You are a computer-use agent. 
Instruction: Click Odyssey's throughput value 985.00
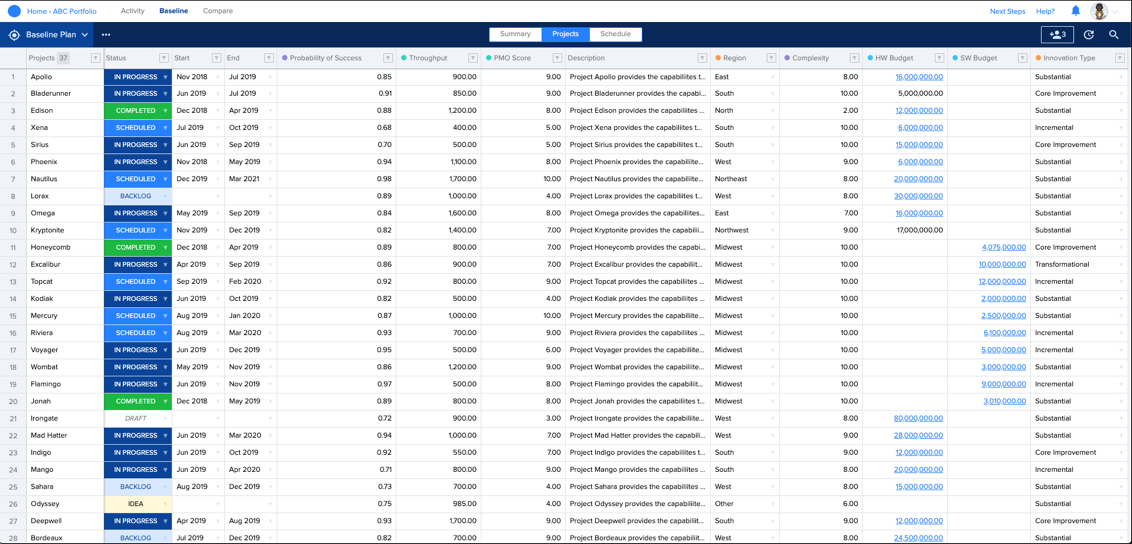pyautogui.click(x=465, y=504)
